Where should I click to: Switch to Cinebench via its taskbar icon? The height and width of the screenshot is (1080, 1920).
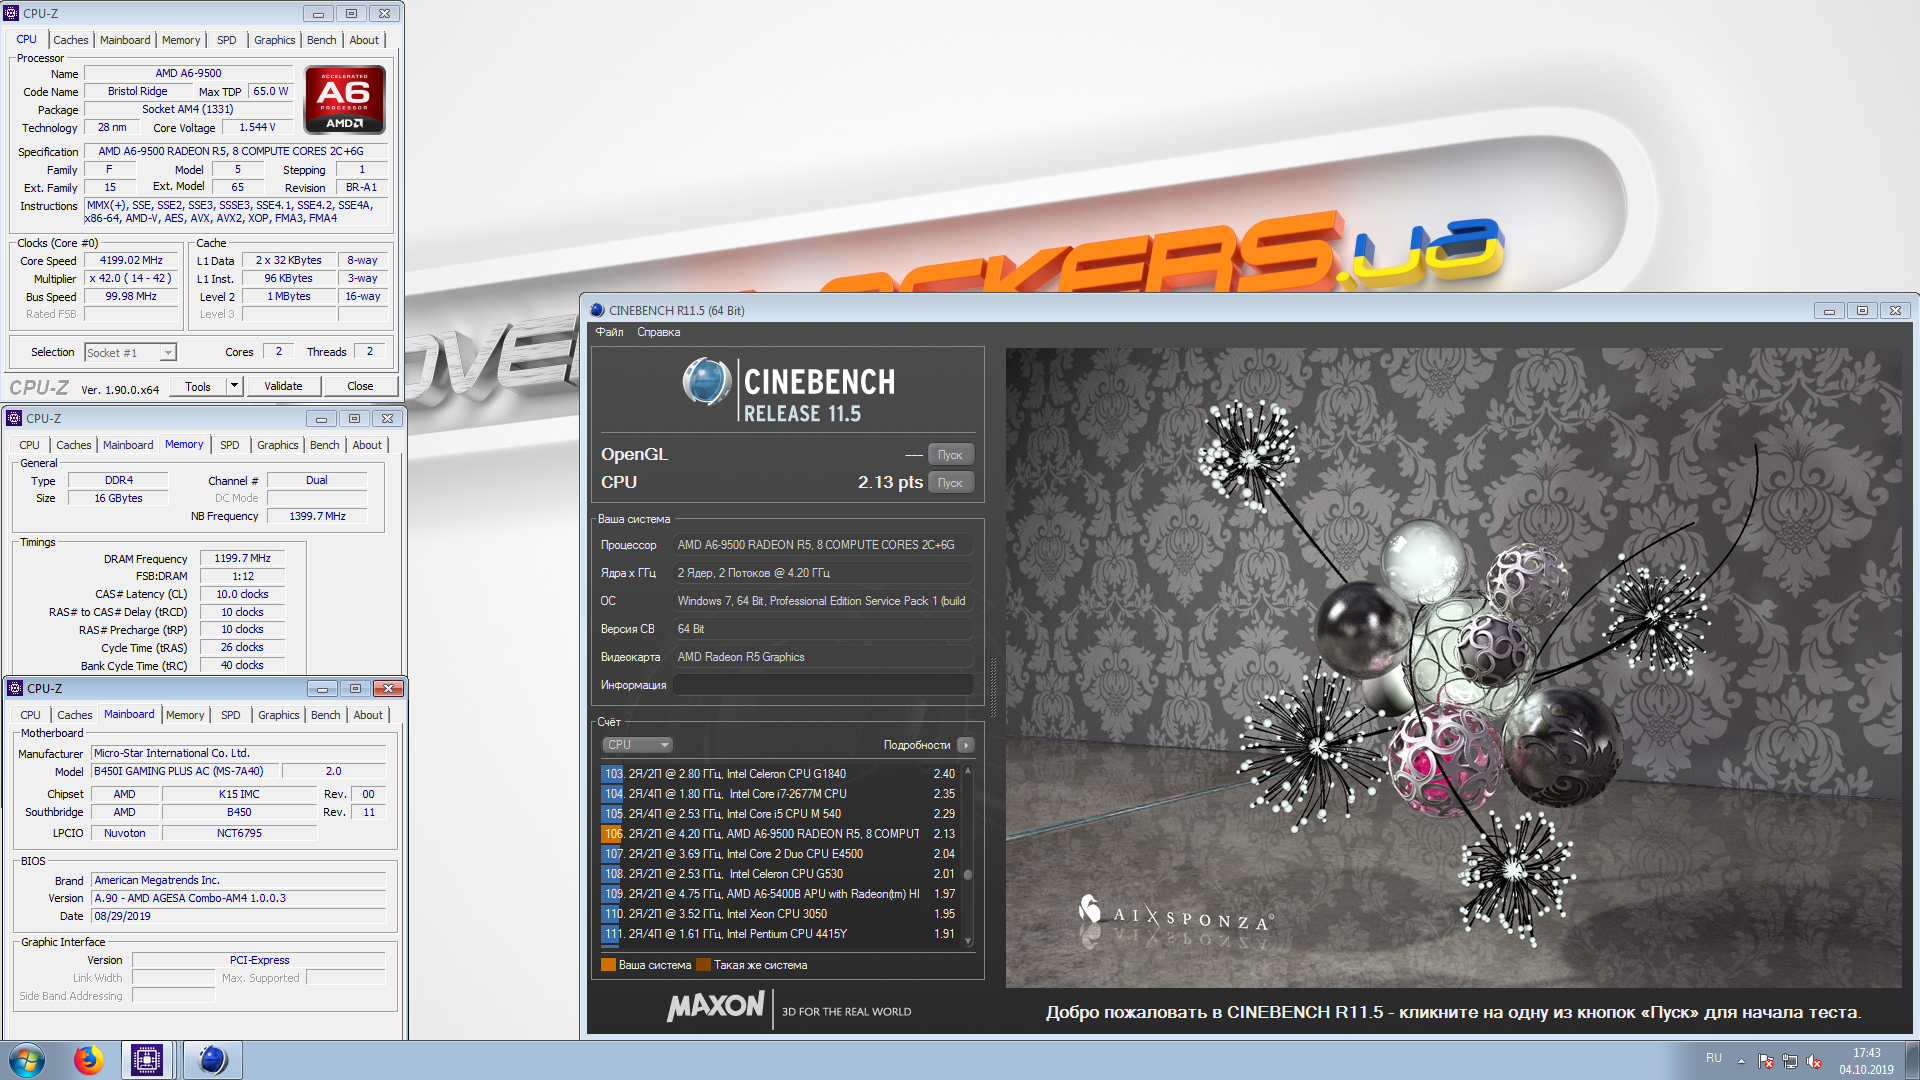tap(212, 1060)
